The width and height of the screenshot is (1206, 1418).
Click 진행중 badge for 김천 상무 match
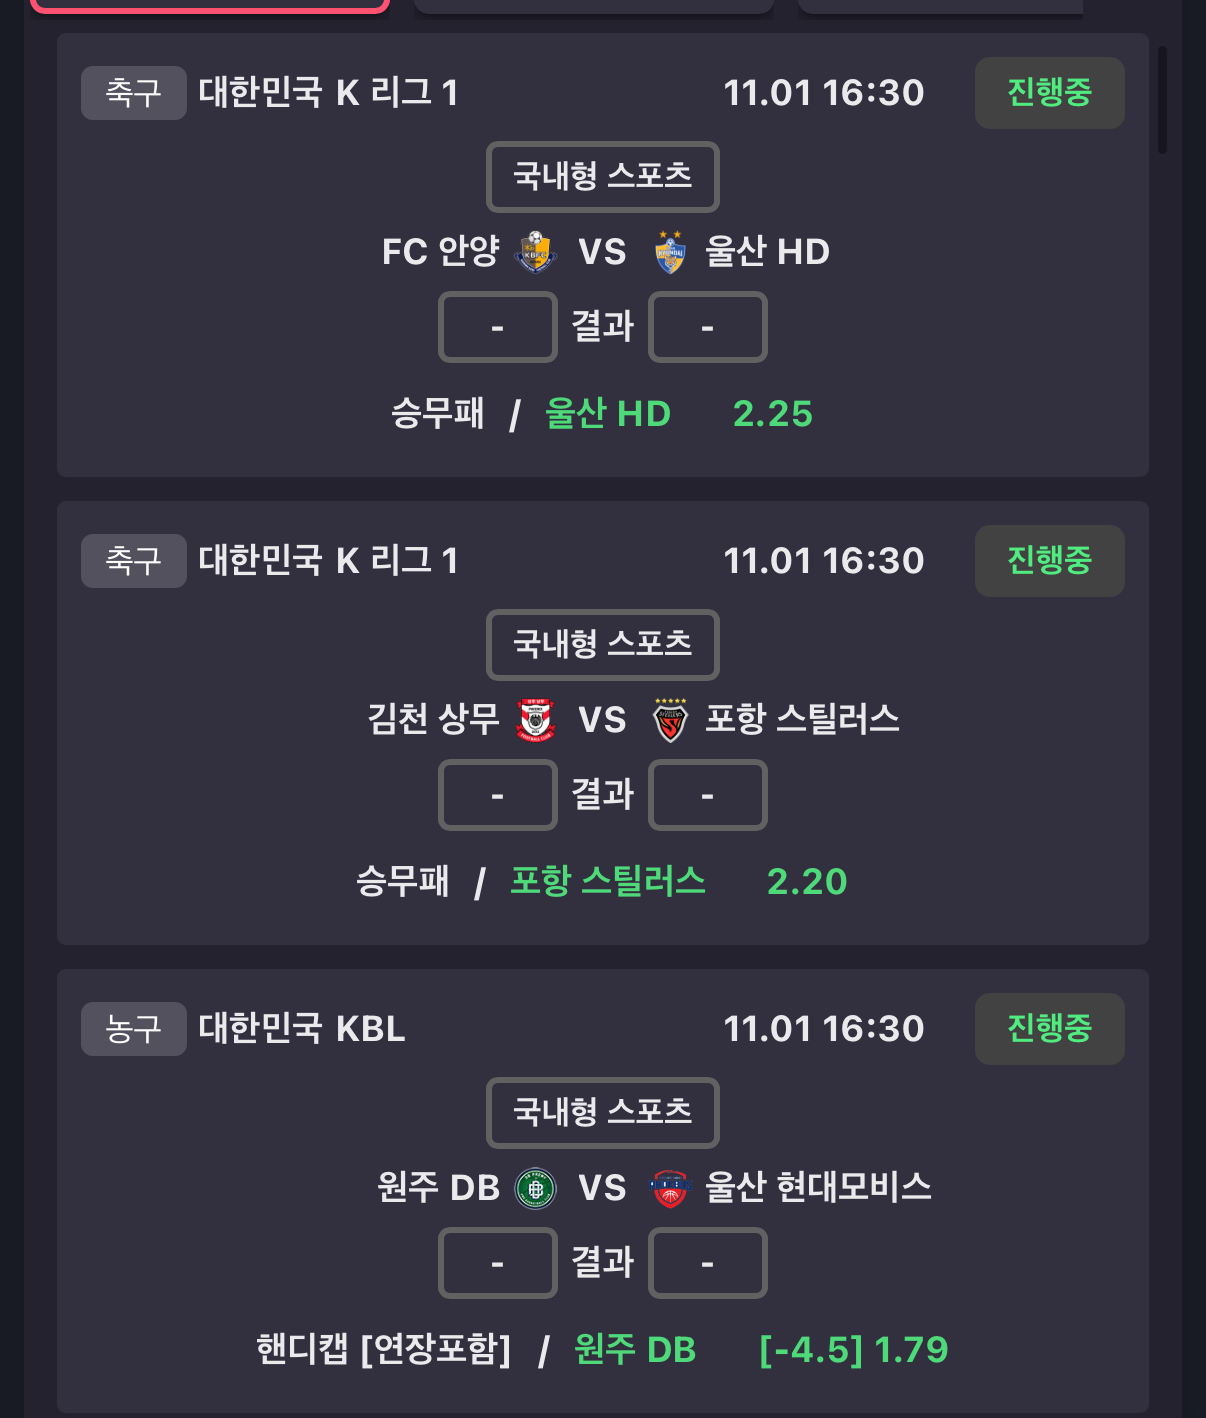click(1049, 561)
